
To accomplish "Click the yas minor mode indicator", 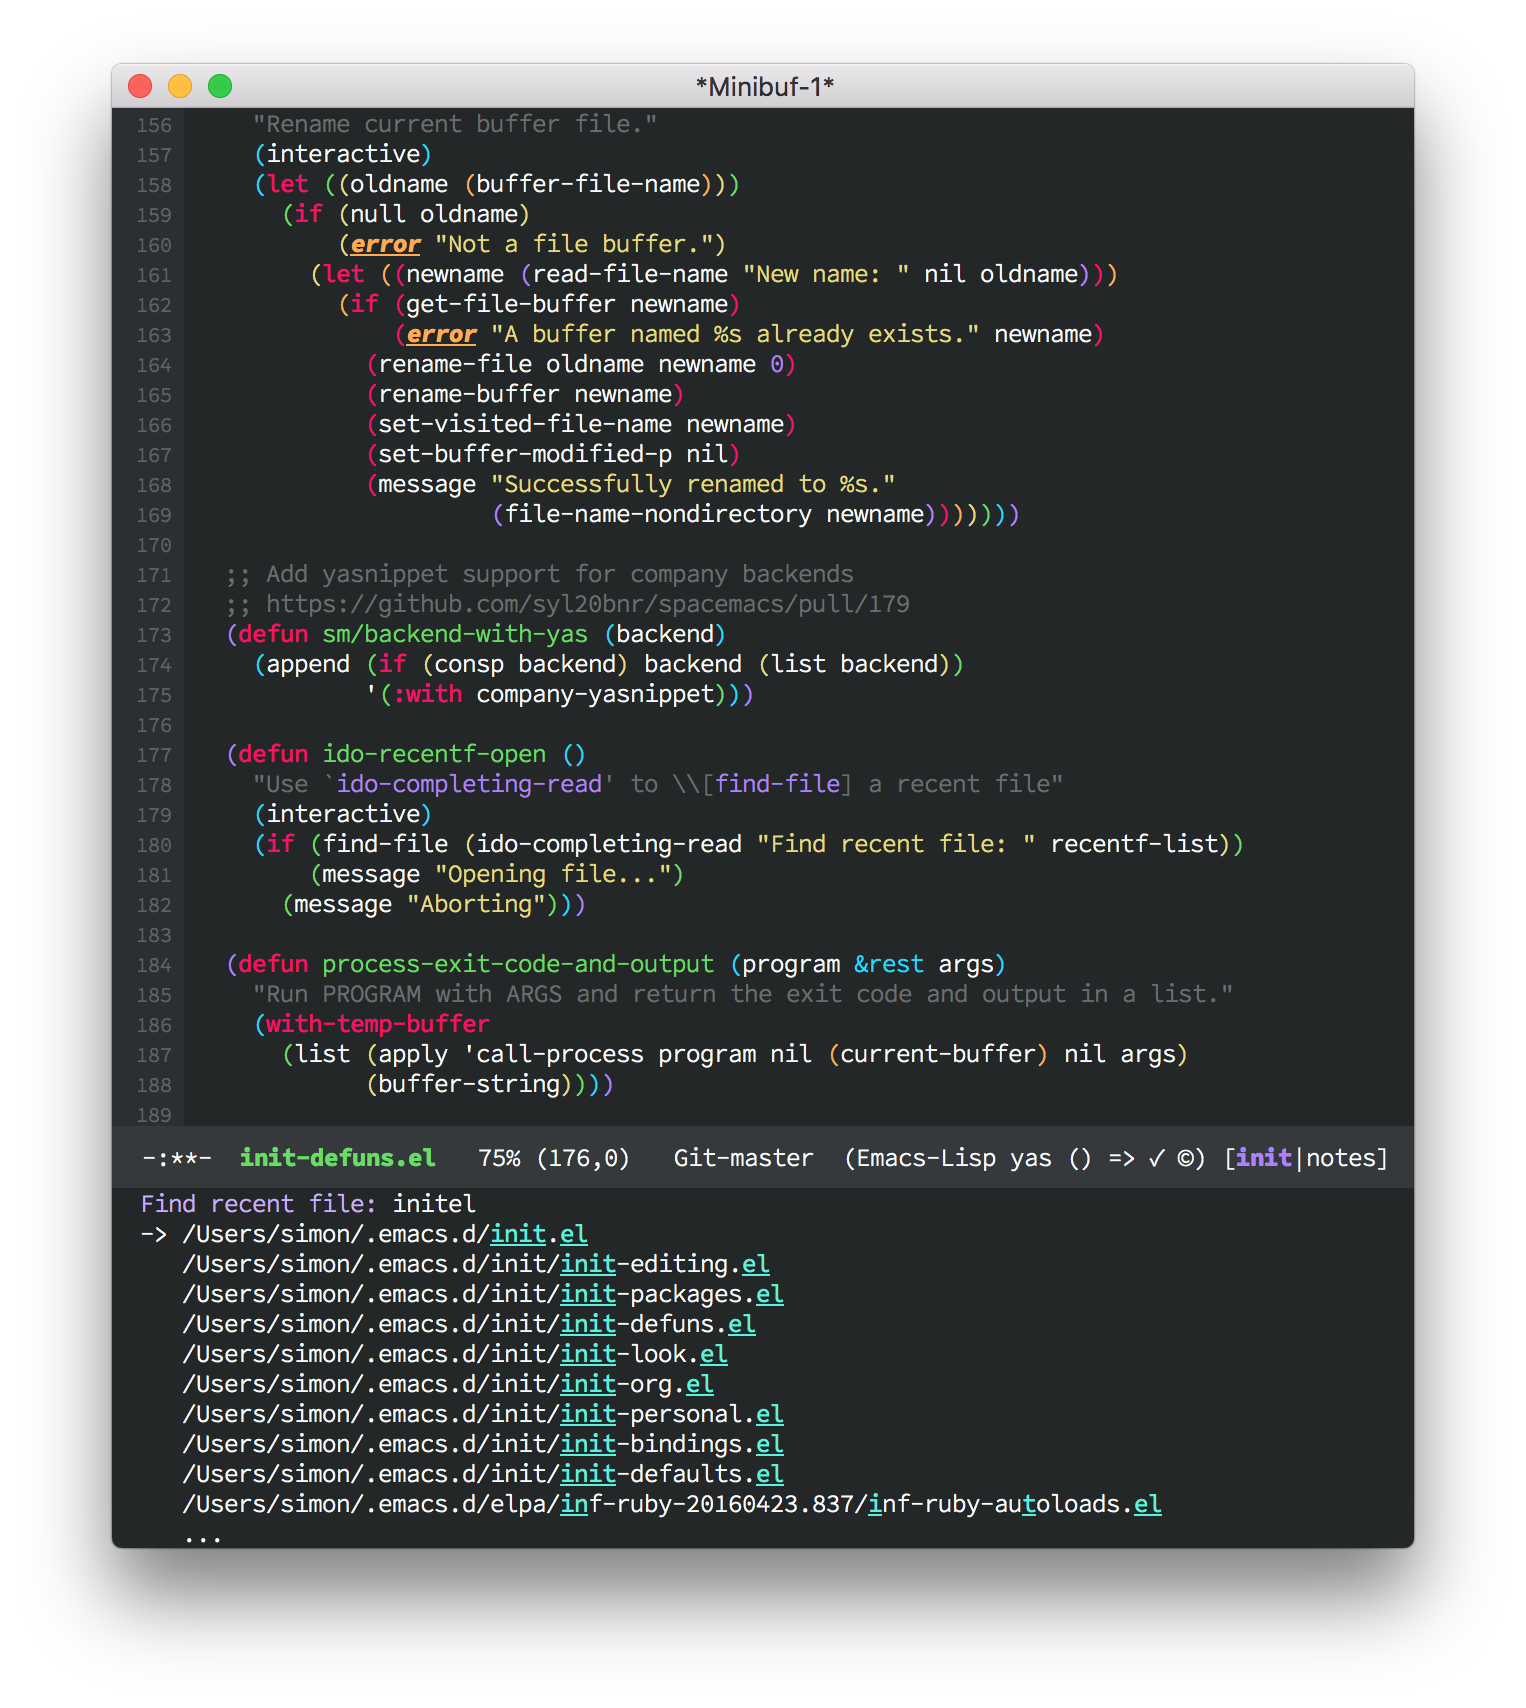I will [1030, 1158].
